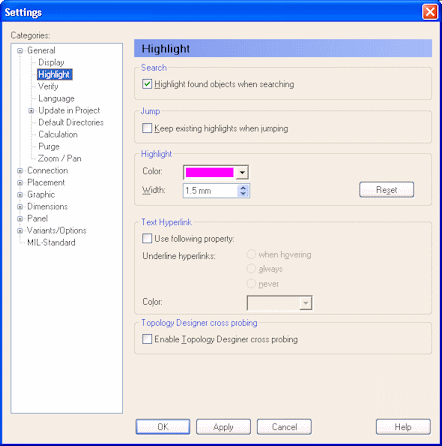Image resolution: width=442 pixels, height=446 pixels.
Task: Expand the Connection category
Action: pos(20,171)
